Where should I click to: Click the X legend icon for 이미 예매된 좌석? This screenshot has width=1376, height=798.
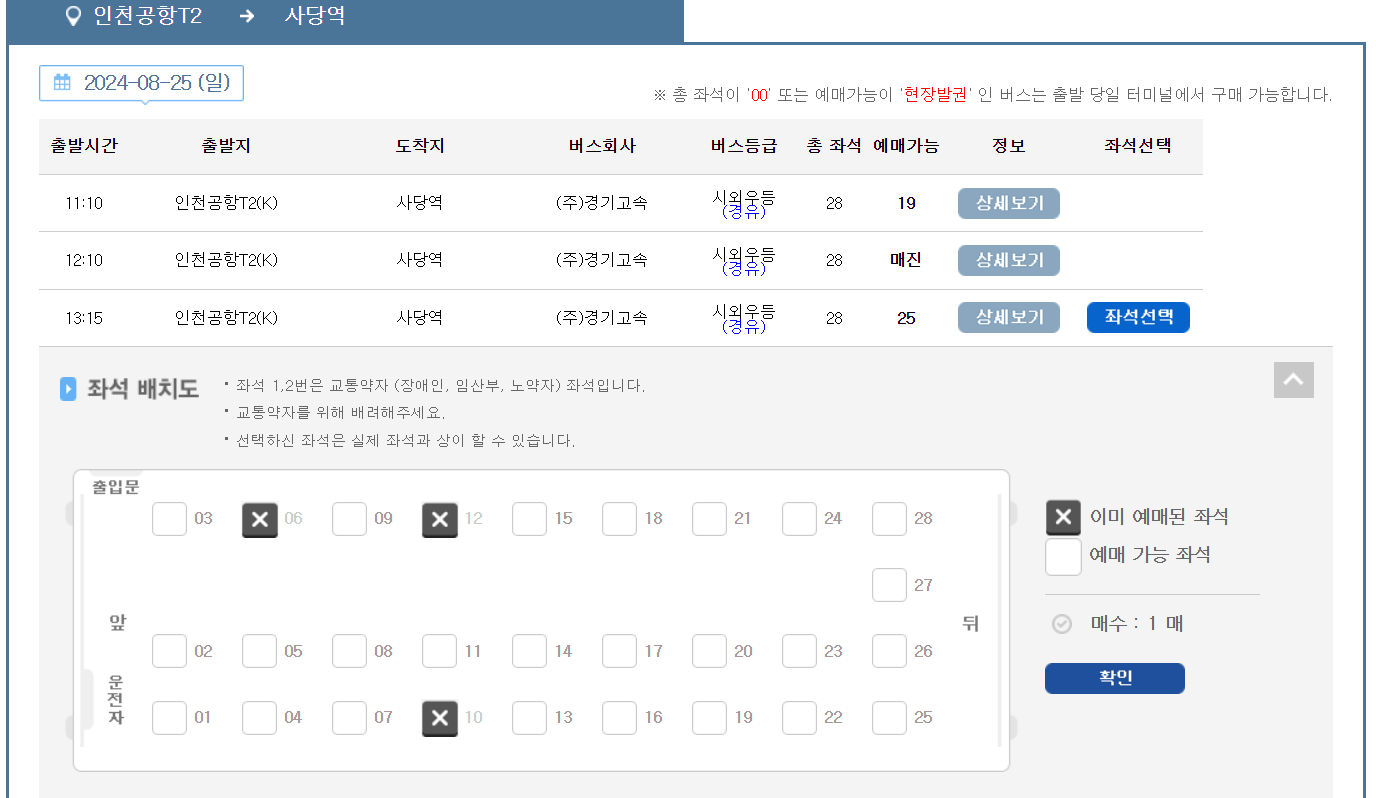tap(1063, 517)
